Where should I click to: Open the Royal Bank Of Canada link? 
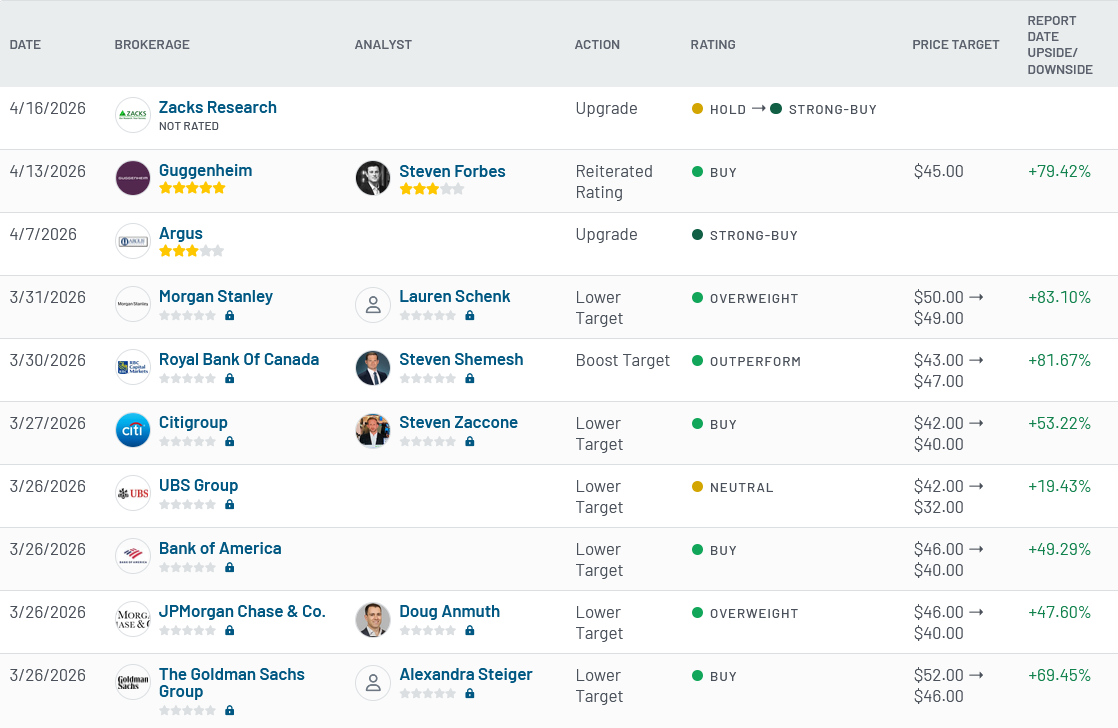(x=239, y=359)
